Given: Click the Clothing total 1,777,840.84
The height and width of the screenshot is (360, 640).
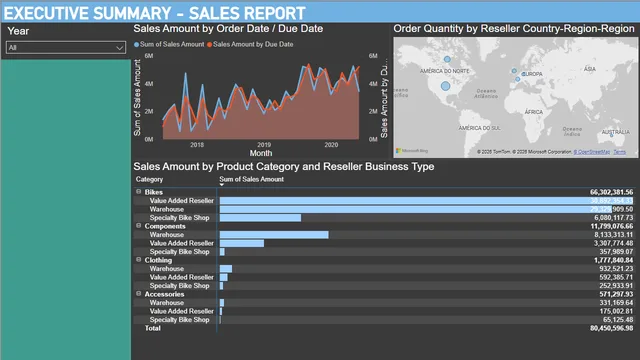Looking at the screenshot, I should pos(613,260).
